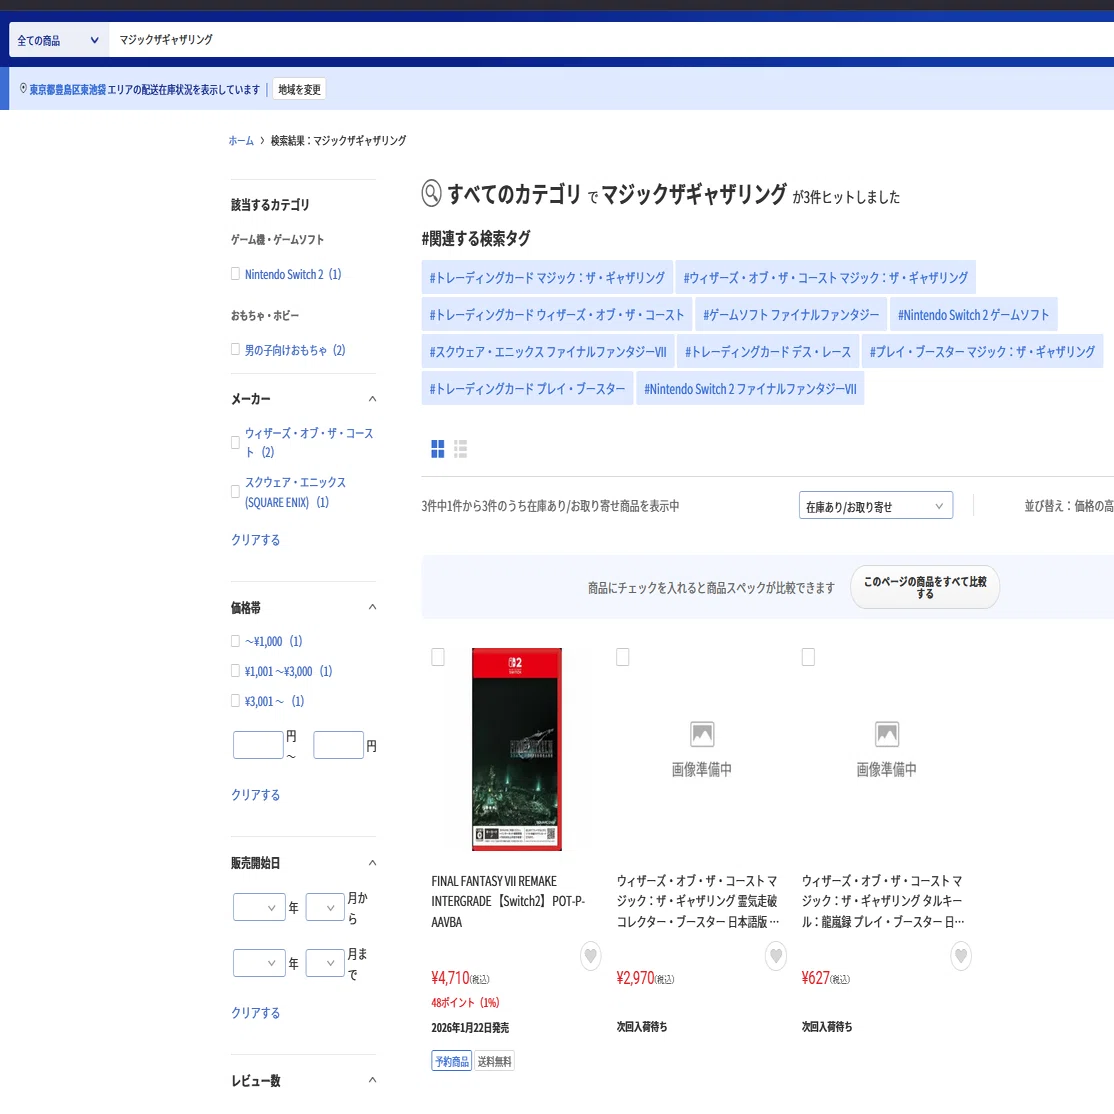This screenshot has height=1114, width=1114.
Task: Click the 予約商品 badge
Action: pos(451,1061)
